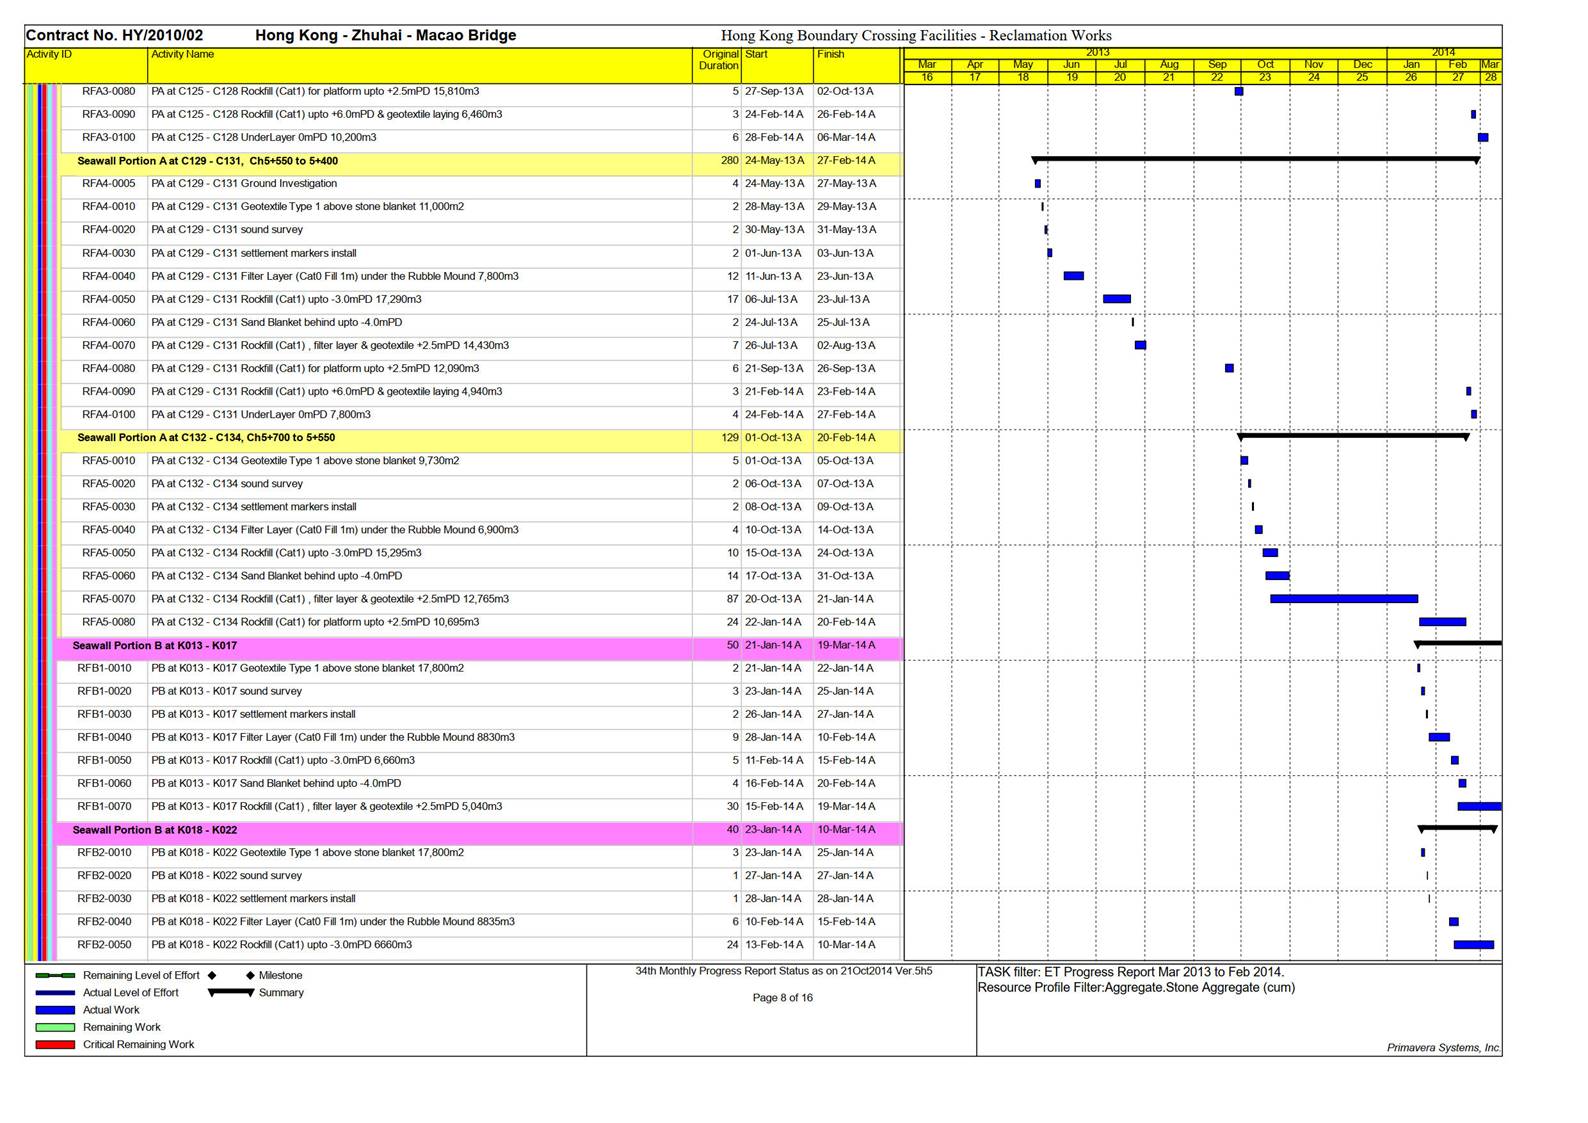Image resolution: width=1588 pixels, height=1123 pixels.
Task: Click the 'Primavera Systems, Inc.' credit text
Action: (x=1443, y=1048)
